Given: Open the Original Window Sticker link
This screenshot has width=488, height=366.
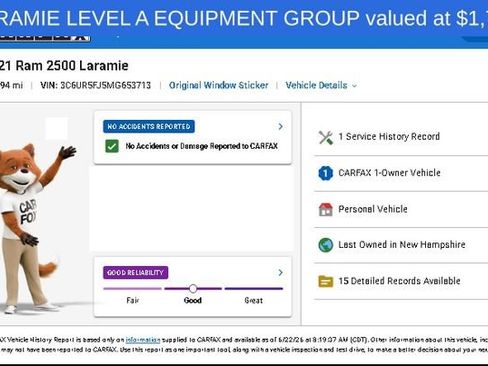Looking at the screenshot, I should click(x=218, y=85).
